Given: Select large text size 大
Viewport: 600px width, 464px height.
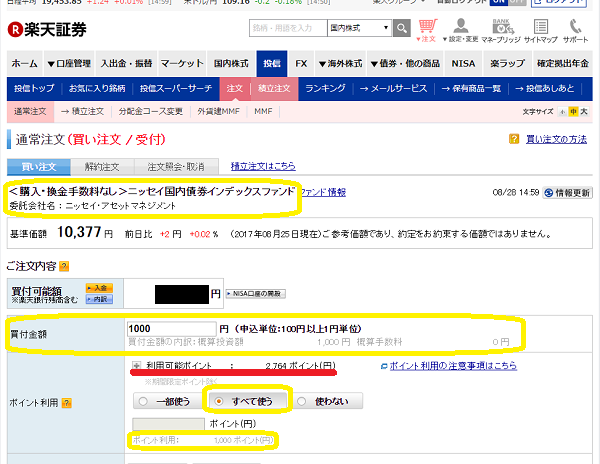Looking at the screenshot, I should click(584, 112).
